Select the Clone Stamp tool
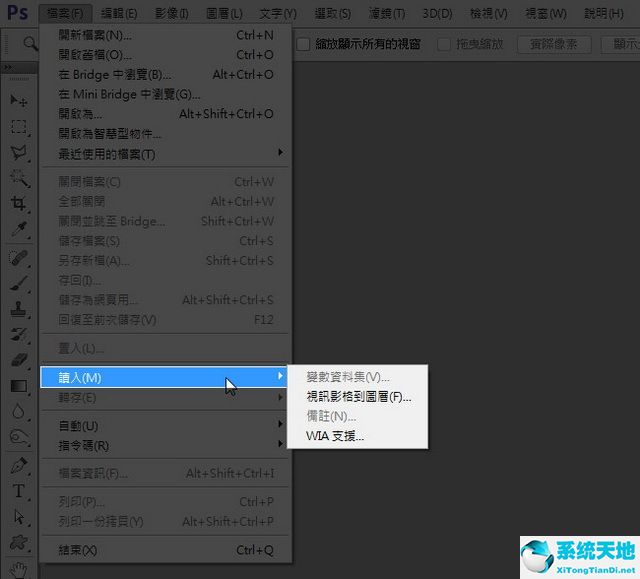Viewport: 640px width, 579px height. 18,309
